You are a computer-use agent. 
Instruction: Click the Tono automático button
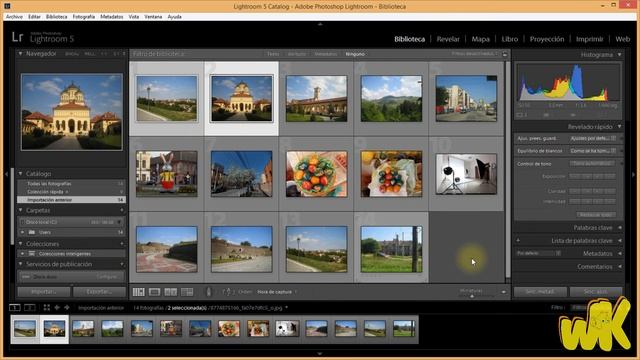[x=592, y=163]
